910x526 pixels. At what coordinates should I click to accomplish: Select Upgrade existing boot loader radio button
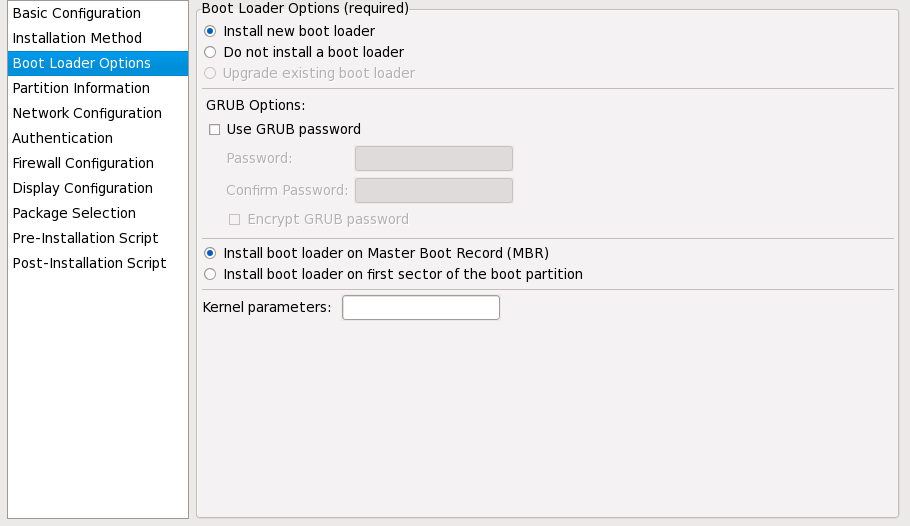[x=210, y=73]
